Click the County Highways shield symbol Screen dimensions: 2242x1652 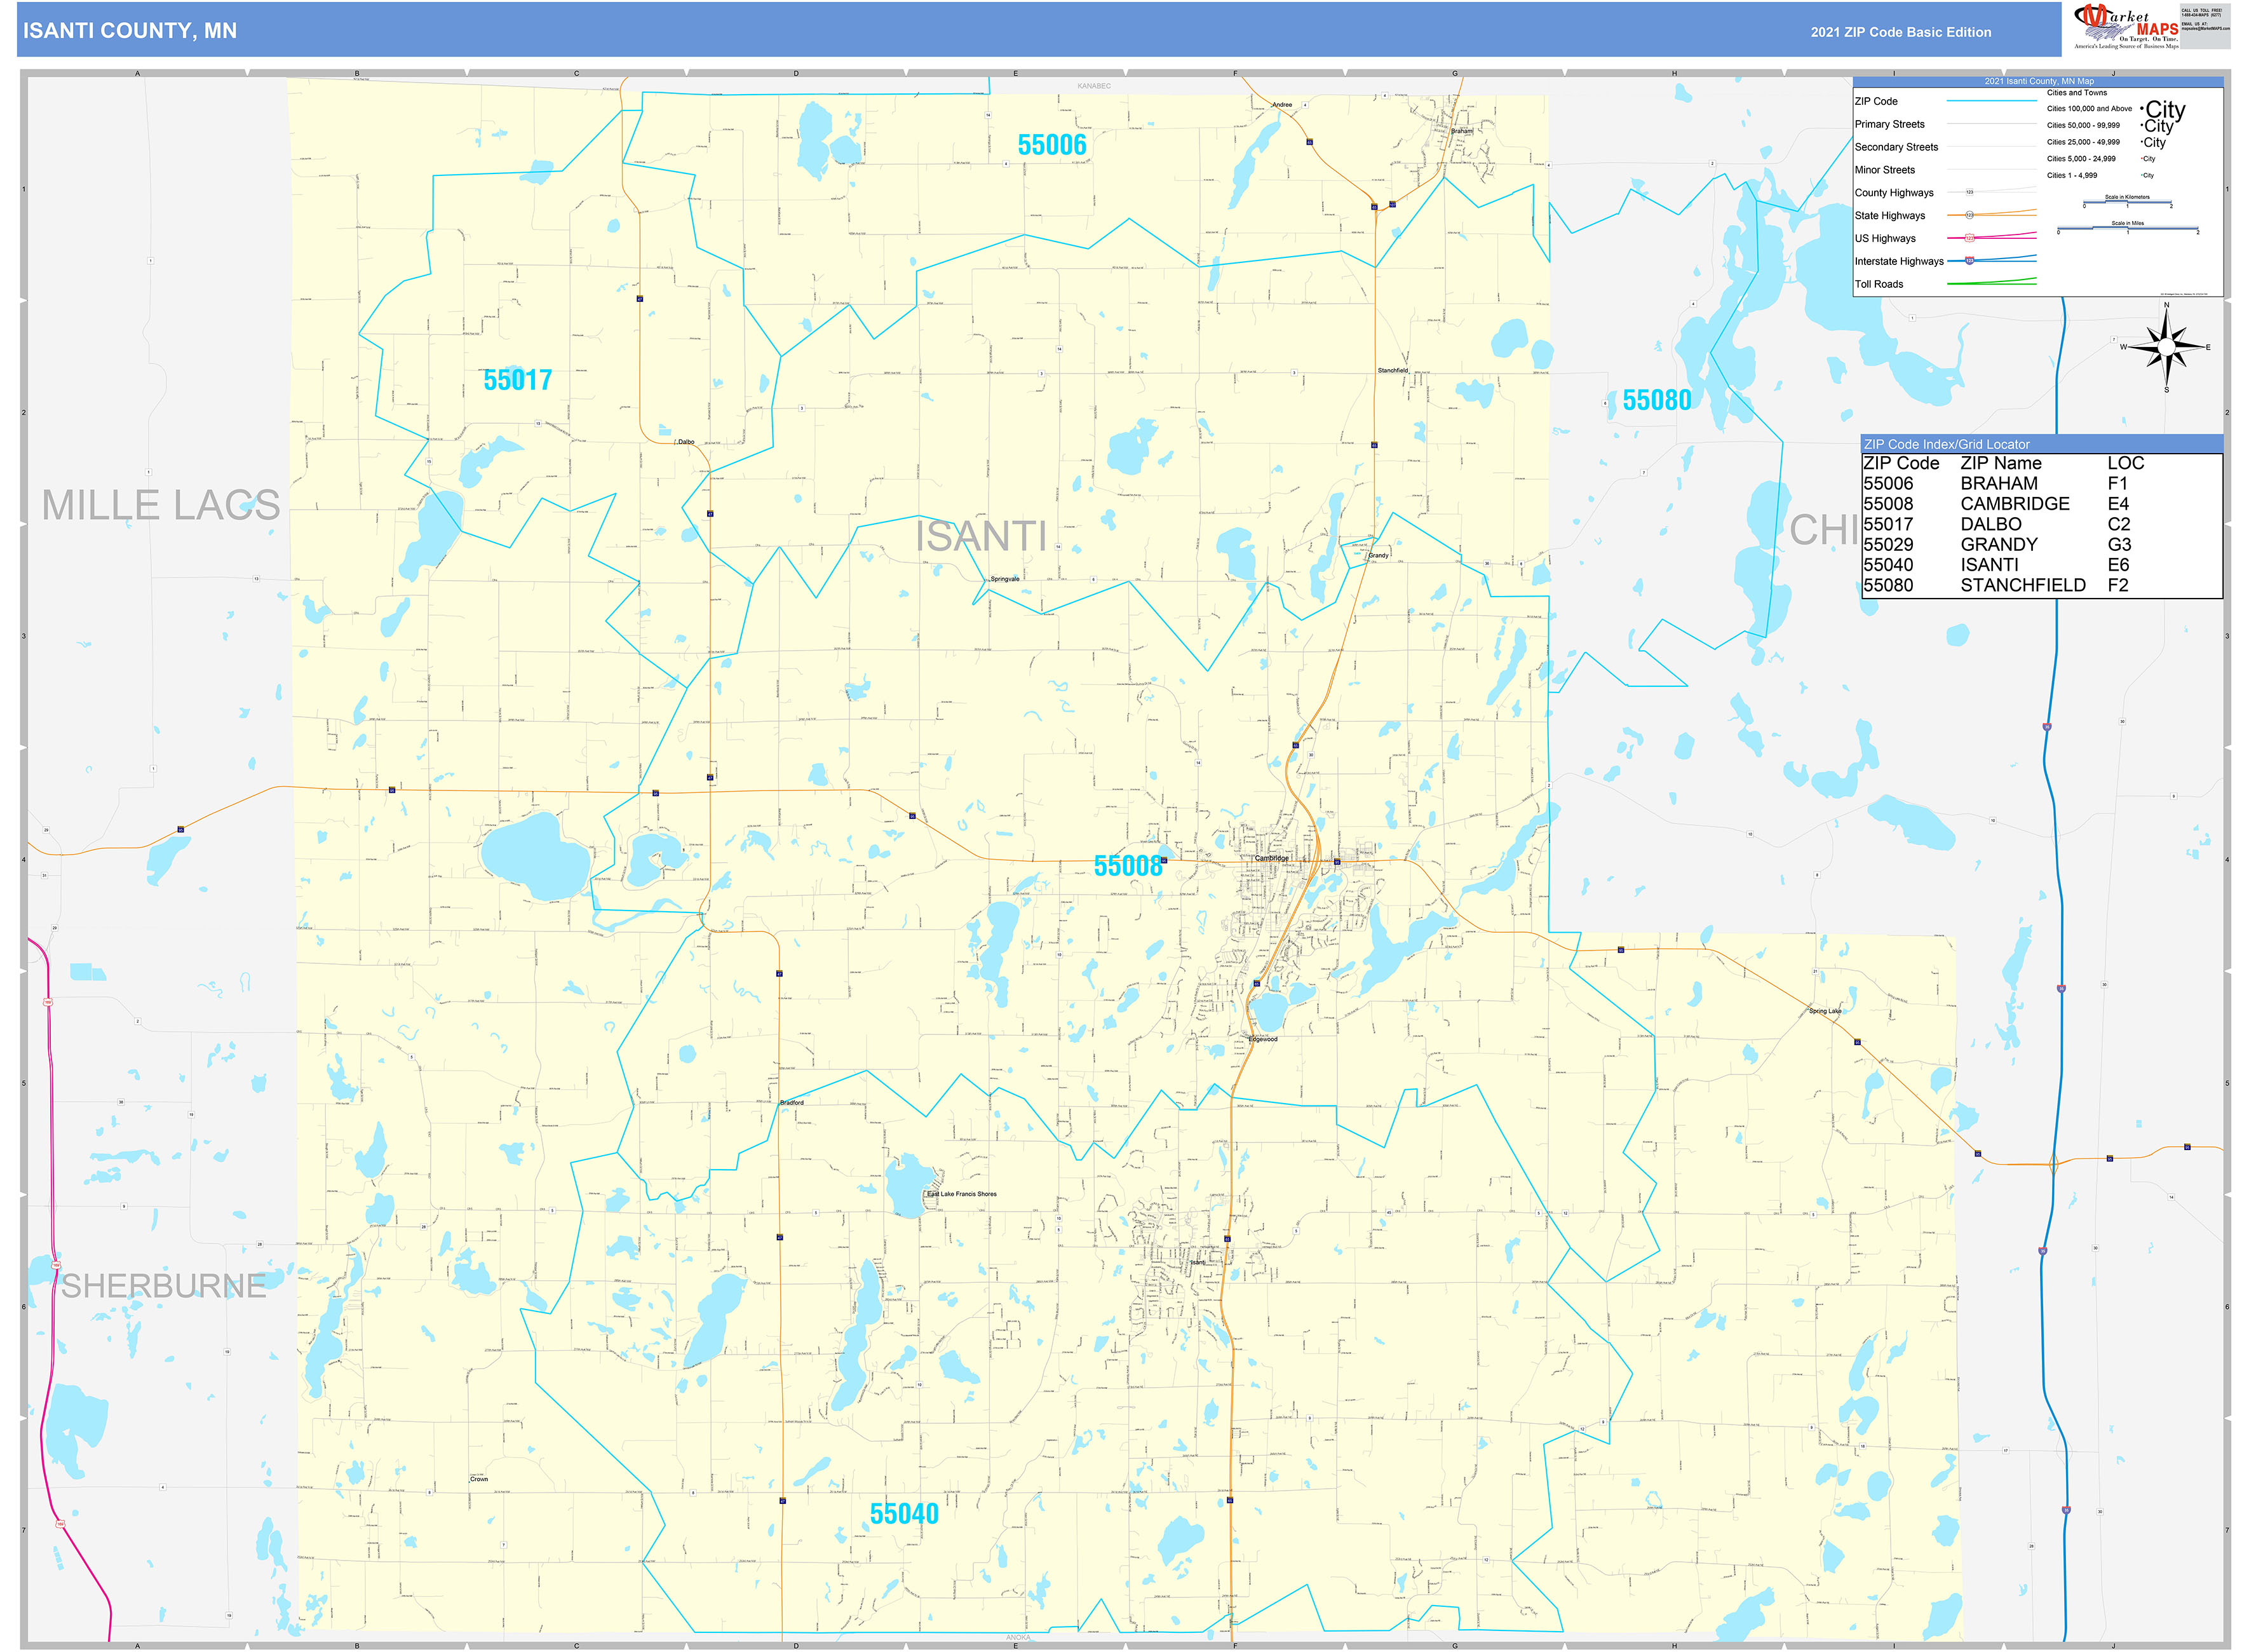click(x=1970, y=192)
